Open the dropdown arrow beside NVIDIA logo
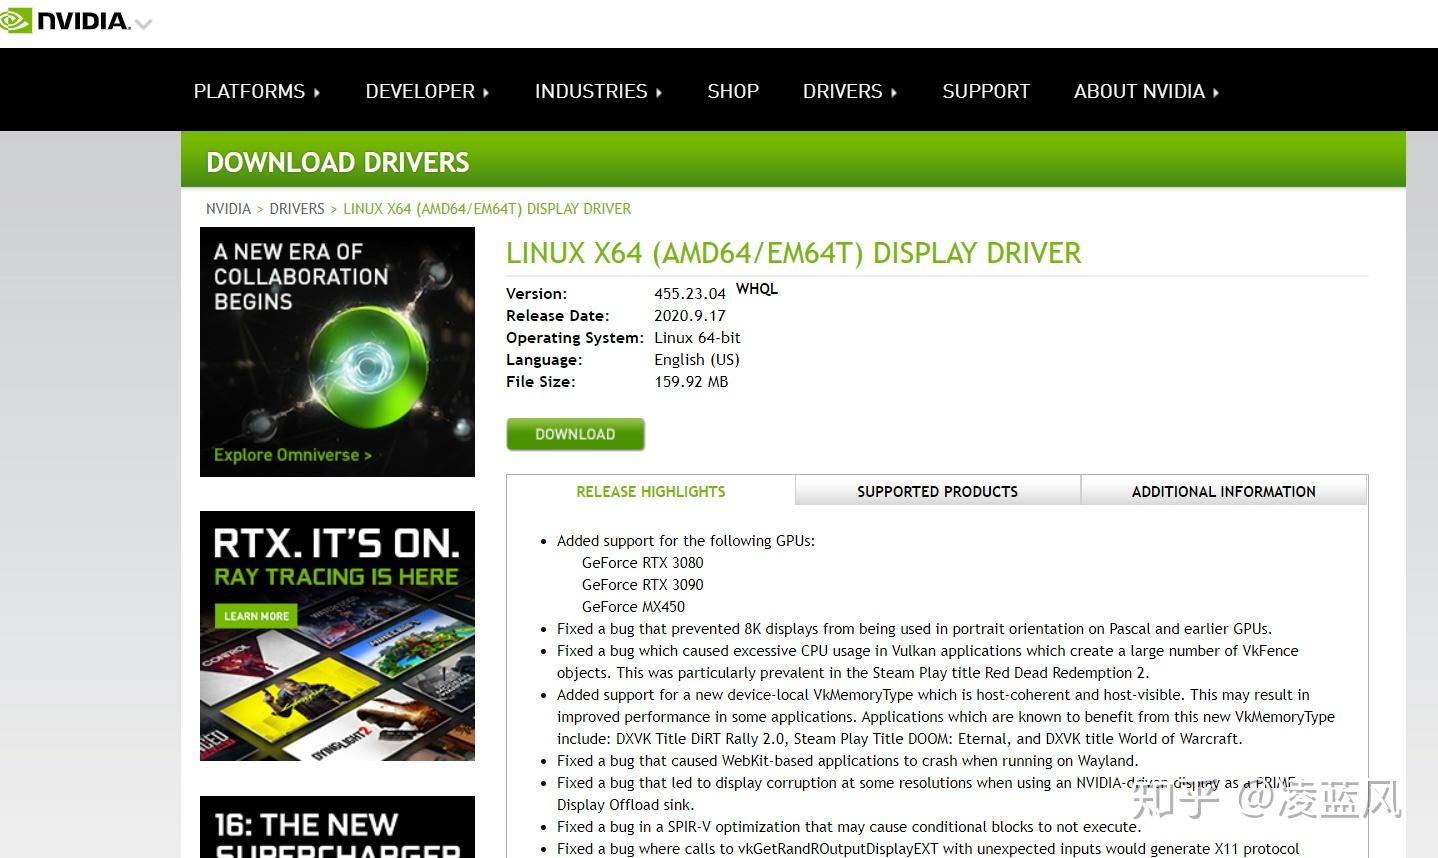 click(144, 24)
